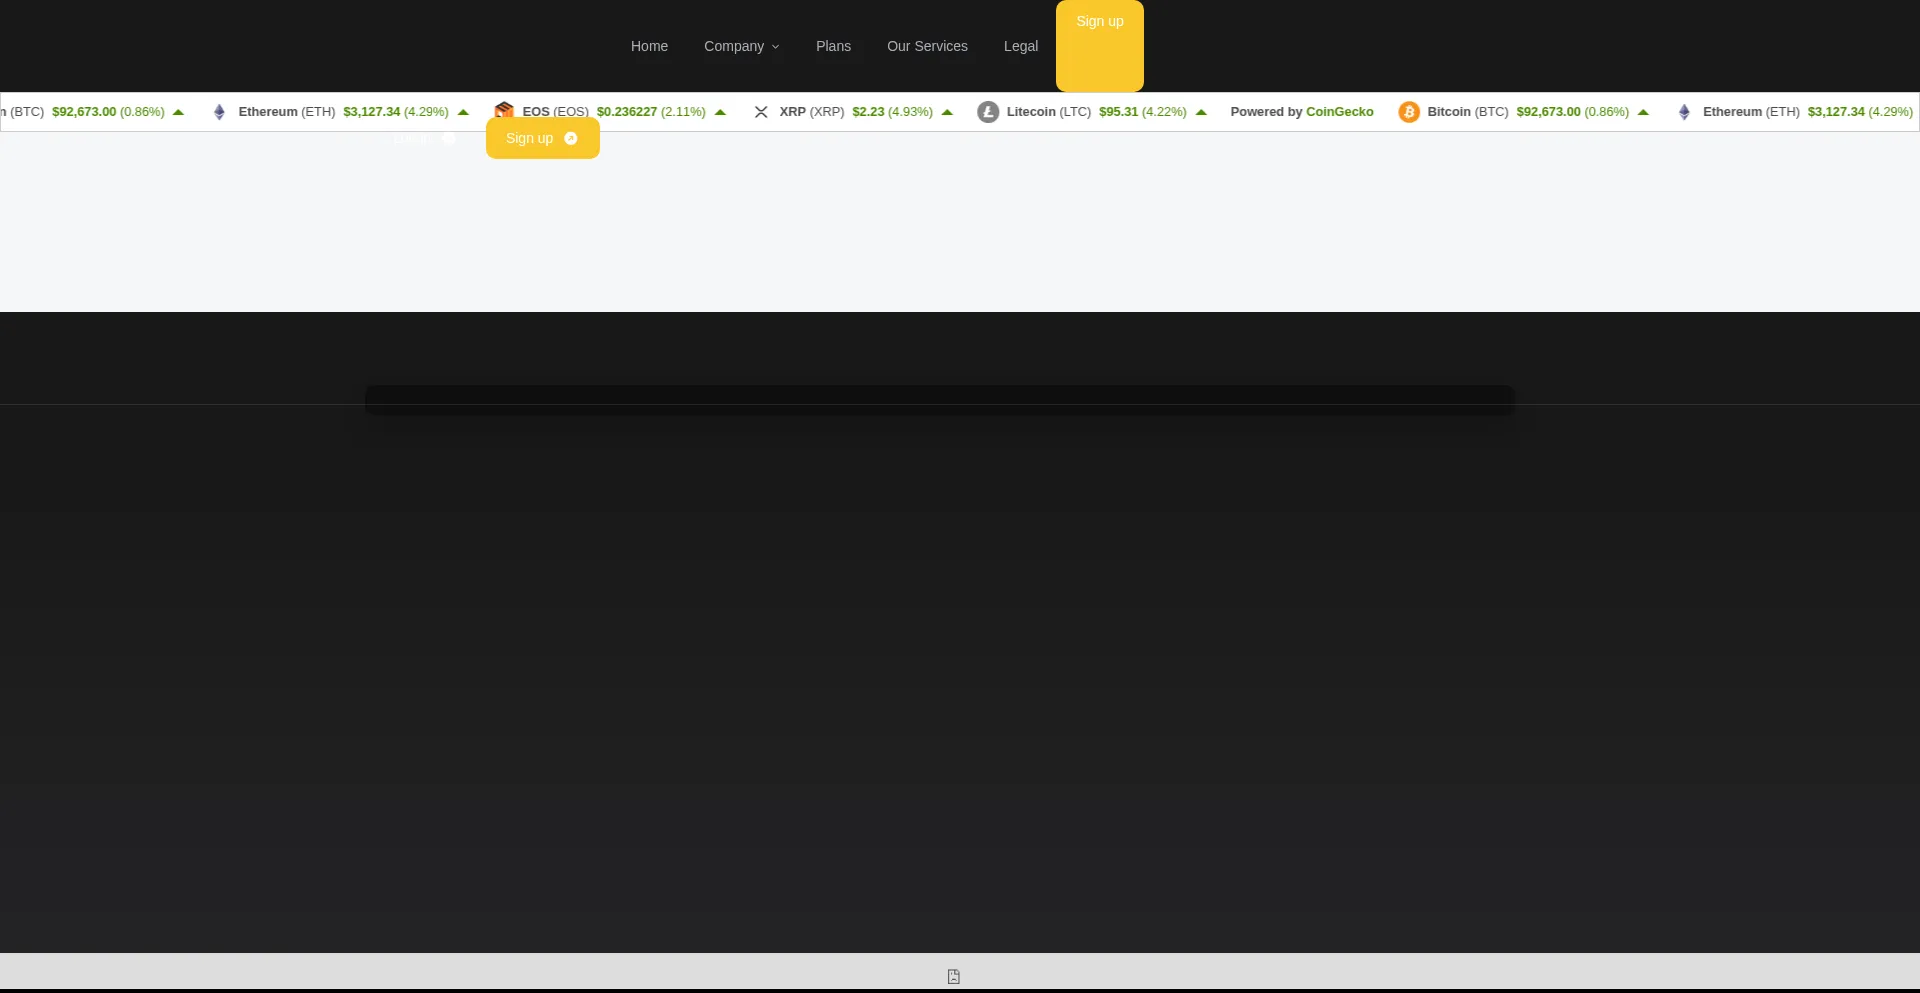Go to the Home page link
This screenshot has height=993, width=1920.
649,46
